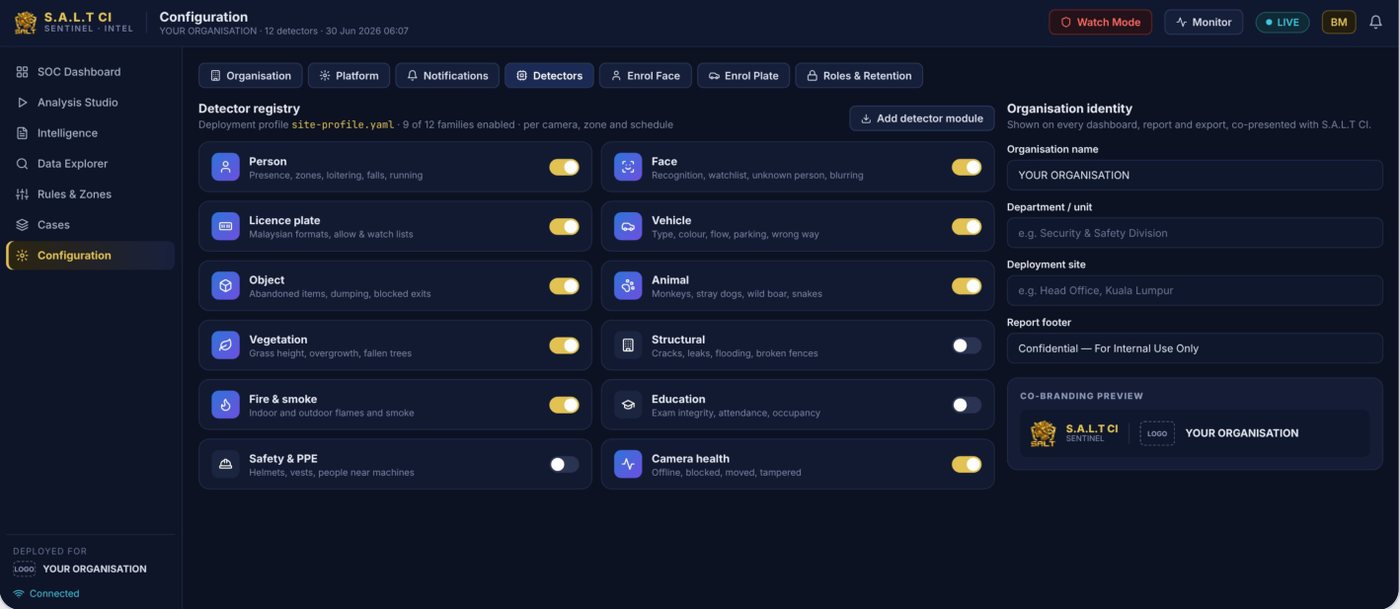The height and width of the screenshot is (609, 1400).
Task: Click the Vehicle detector icon
Action: (628, 226)
